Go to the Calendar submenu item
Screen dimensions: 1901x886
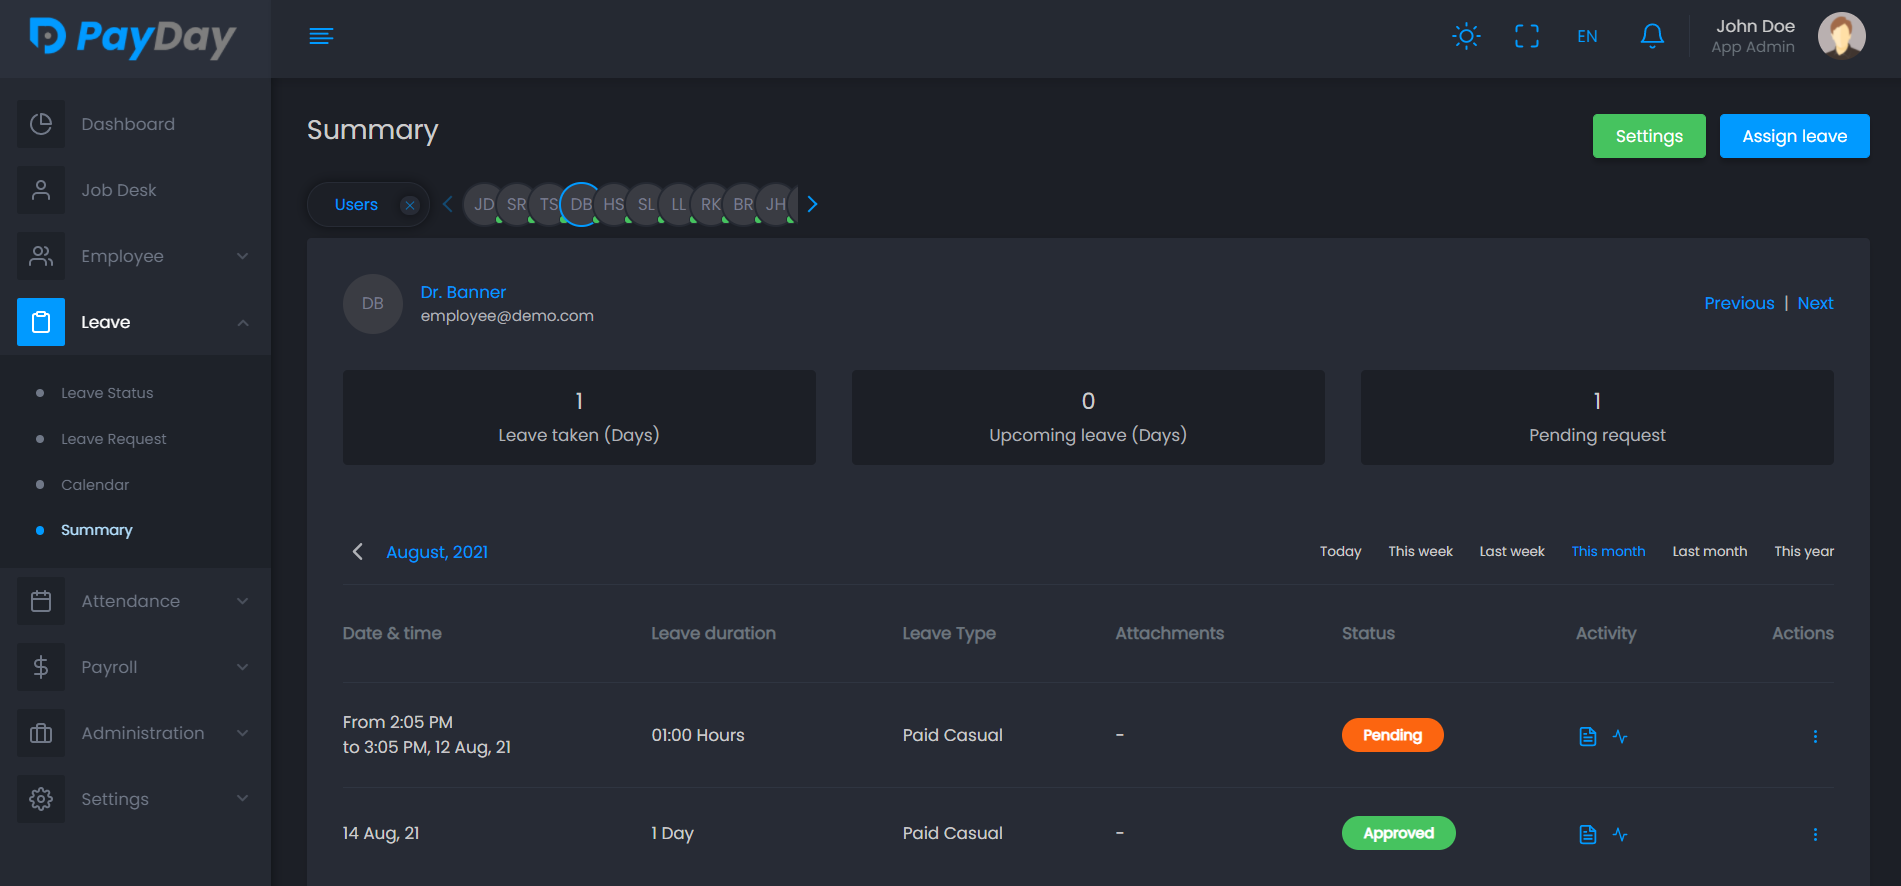[95, 485]
